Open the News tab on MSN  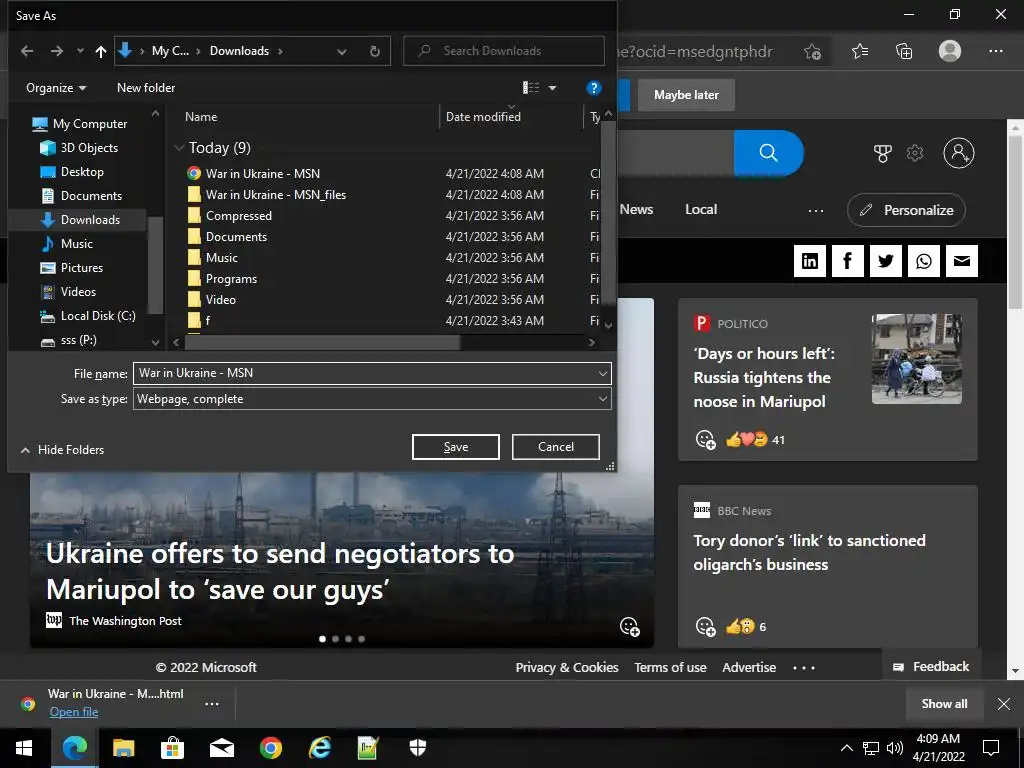tap(636, 210)
